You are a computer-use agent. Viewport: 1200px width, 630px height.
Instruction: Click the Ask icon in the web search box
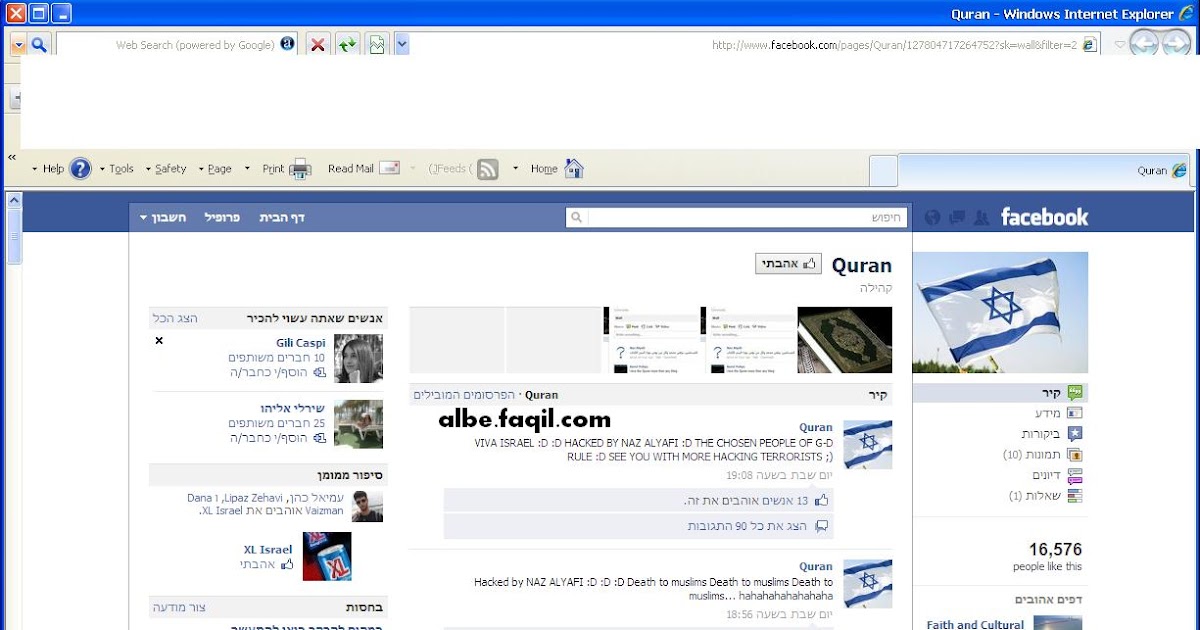pyautogui.click(x=287, y=44)
